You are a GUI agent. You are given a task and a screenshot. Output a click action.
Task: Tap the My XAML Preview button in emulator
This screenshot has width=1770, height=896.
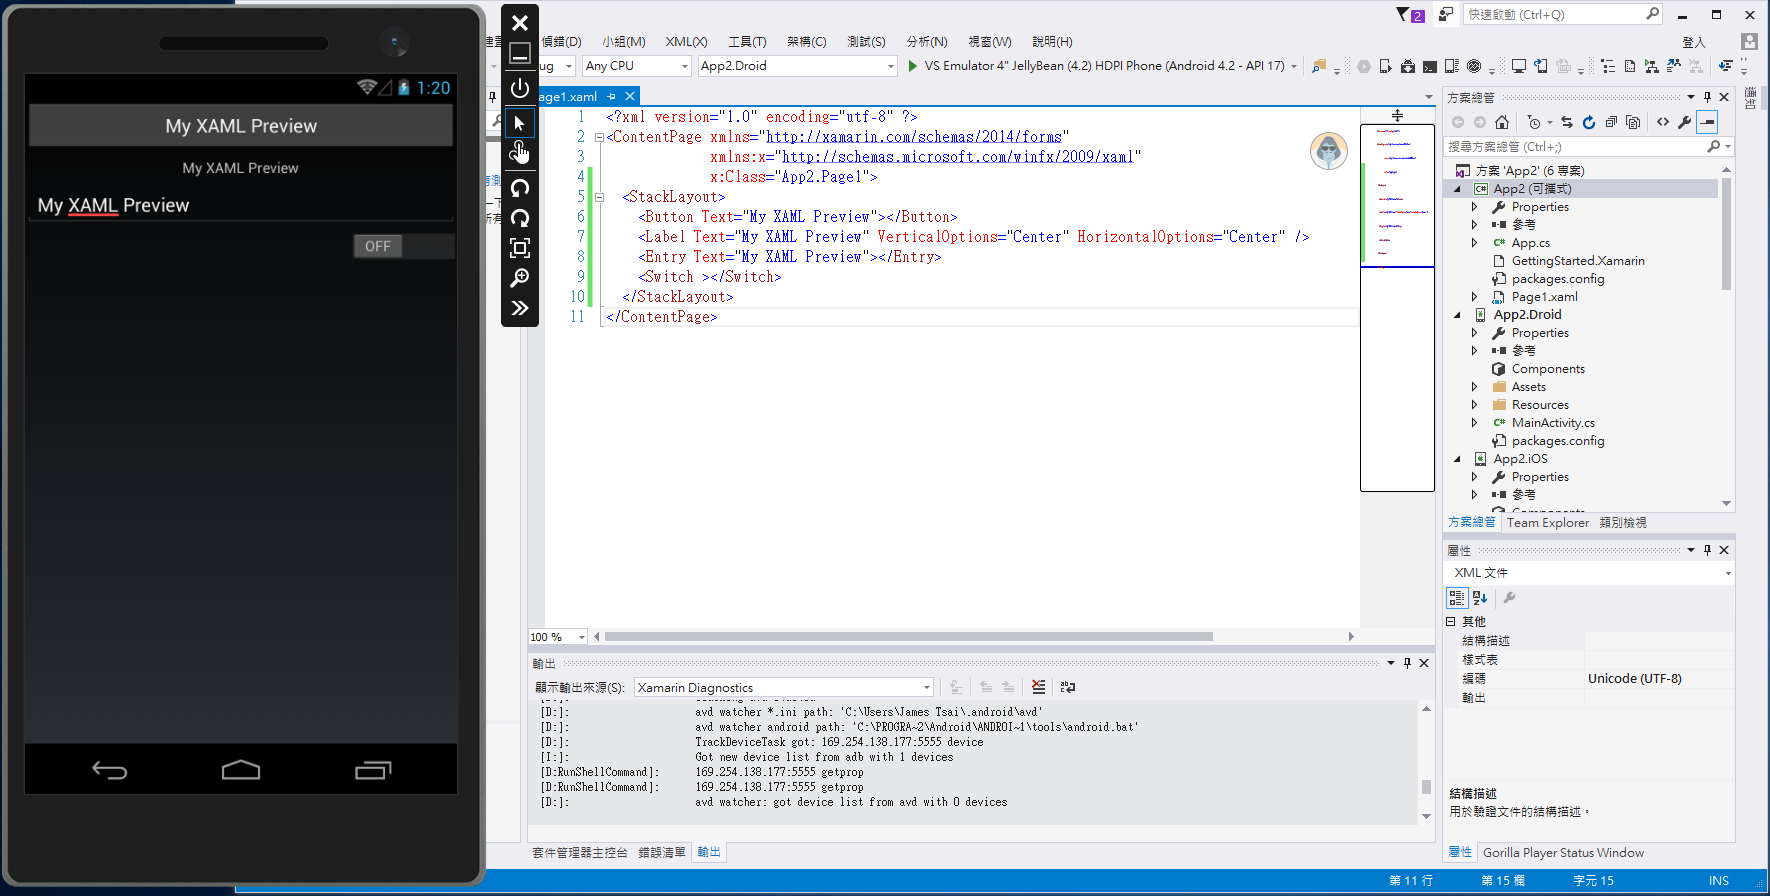[x=241, y=126]
